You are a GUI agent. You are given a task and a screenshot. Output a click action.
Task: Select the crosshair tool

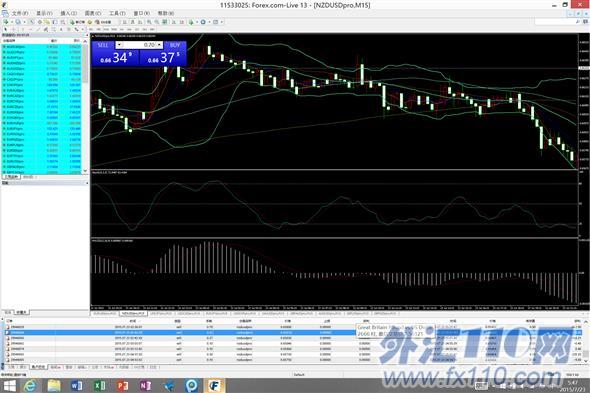14,29
